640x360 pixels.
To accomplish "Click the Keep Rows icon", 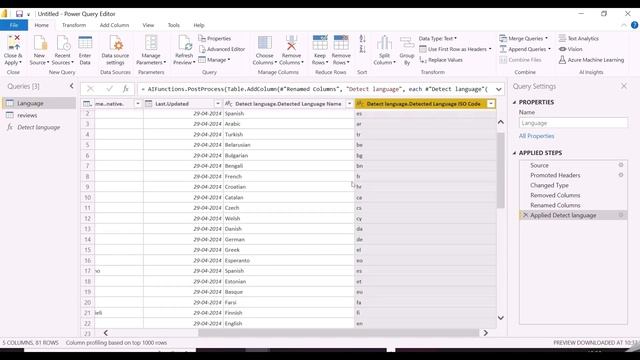I will tap(320, 43).
